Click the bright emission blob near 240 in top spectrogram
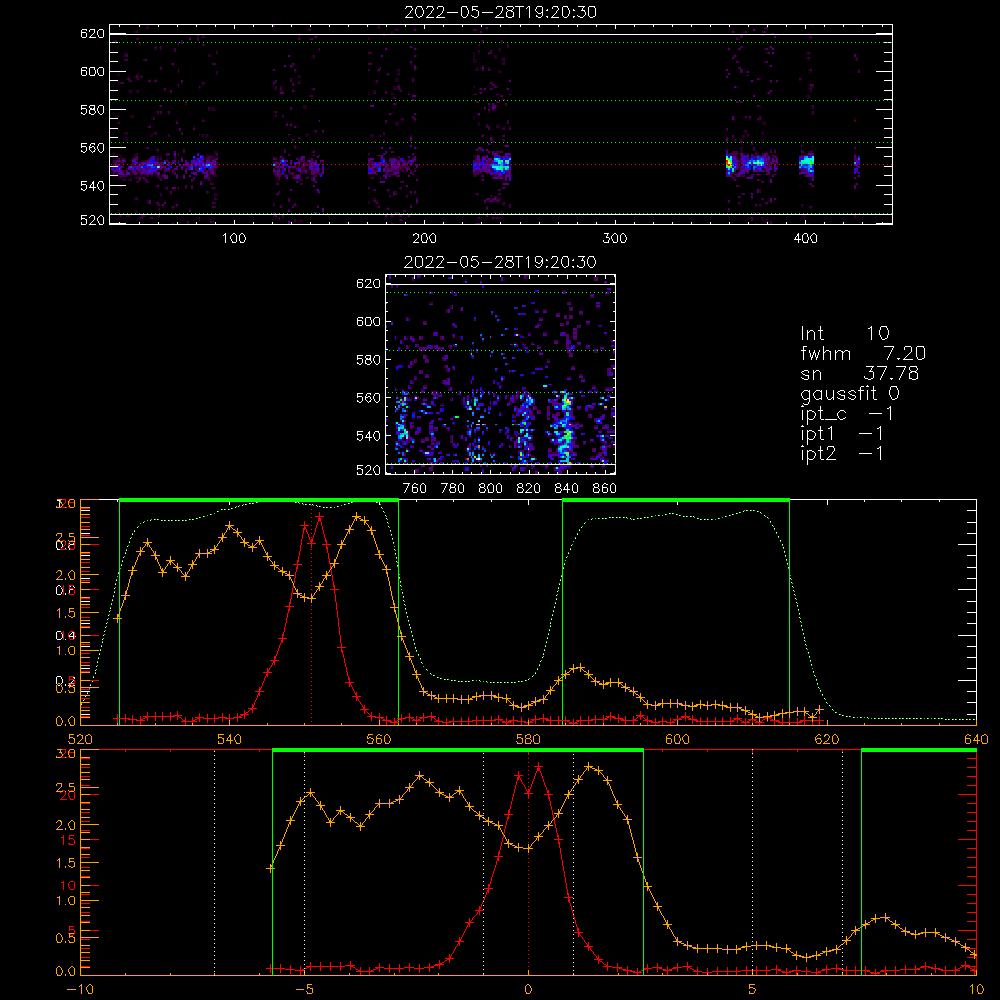This screenshot has width=1000, height=1000. [x=500, y=165]
